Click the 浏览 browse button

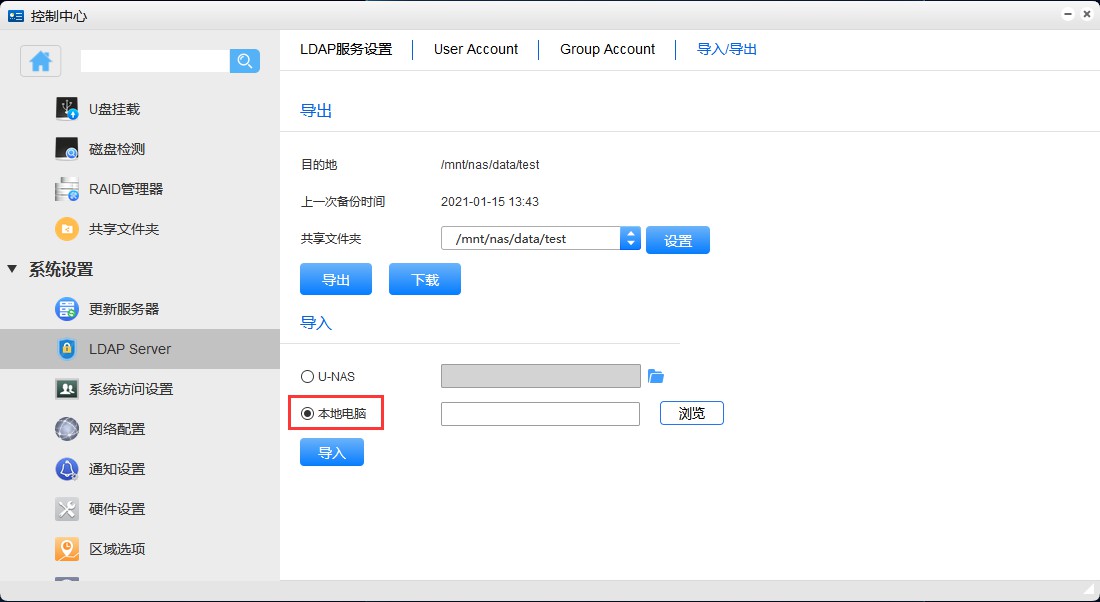(x=691, y=413)
